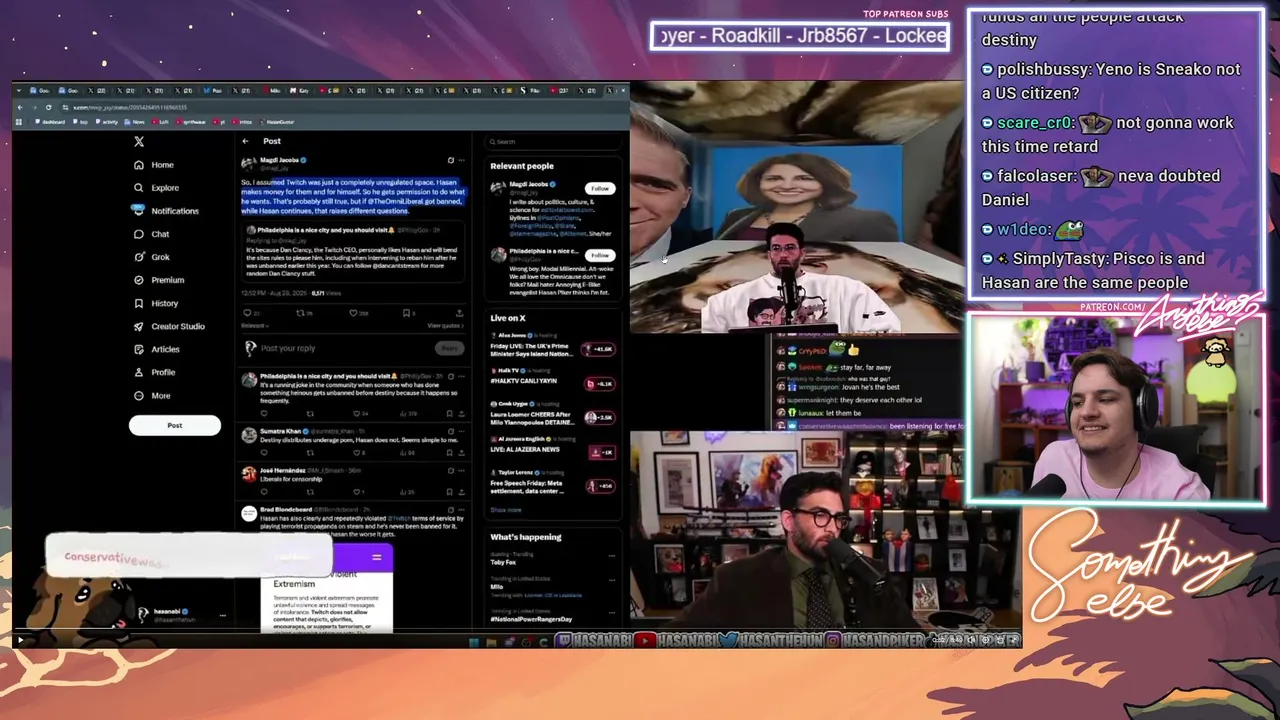Screen dimensions: 1280x720
Task: Open the HasanGuzor bookmark
Action: pyautogui.click(x=277, y=122)
